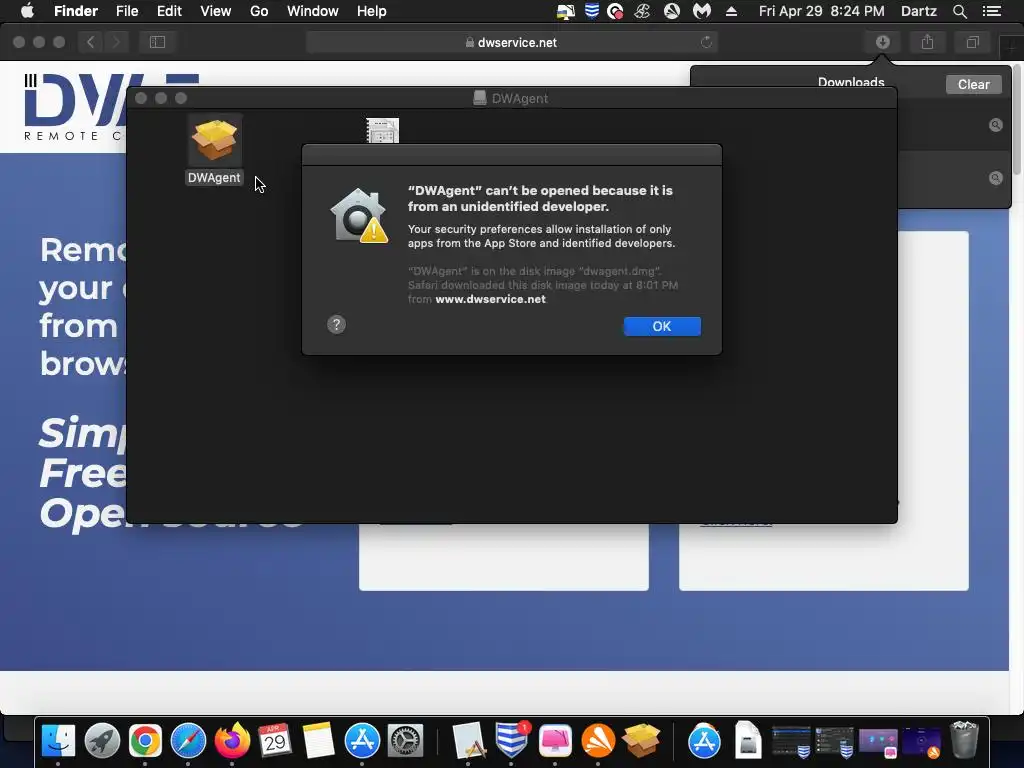
Task: Open Calendar from the Dock
Action: [x=275, y=741]
